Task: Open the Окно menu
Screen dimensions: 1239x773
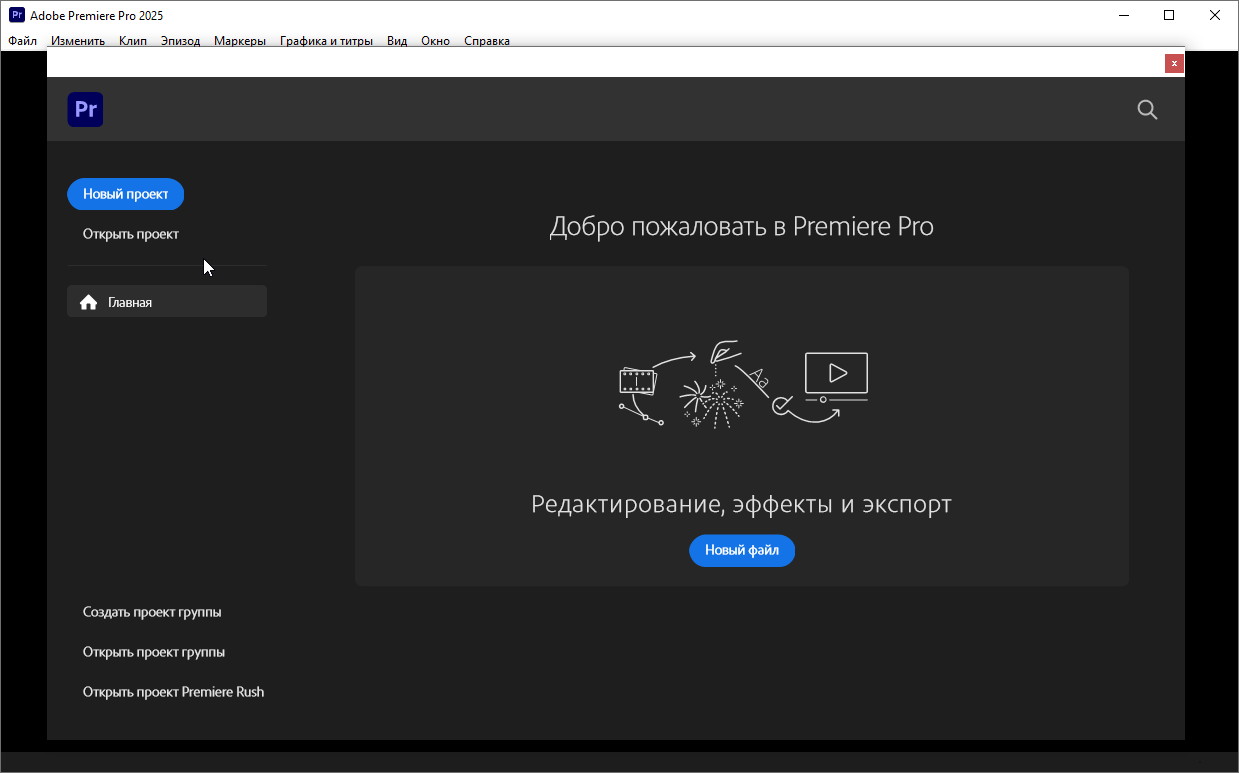Action: tap(435, 41)
